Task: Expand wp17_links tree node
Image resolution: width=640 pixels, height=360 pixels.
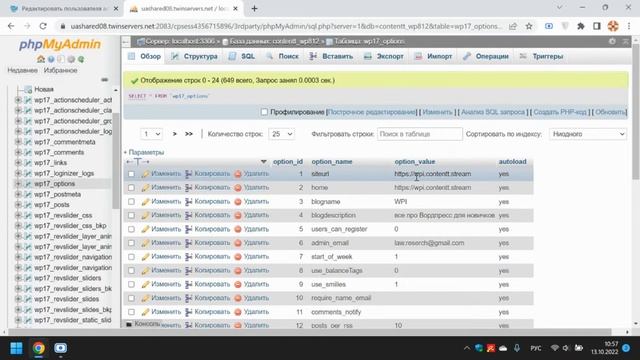Action: [18, 163]
